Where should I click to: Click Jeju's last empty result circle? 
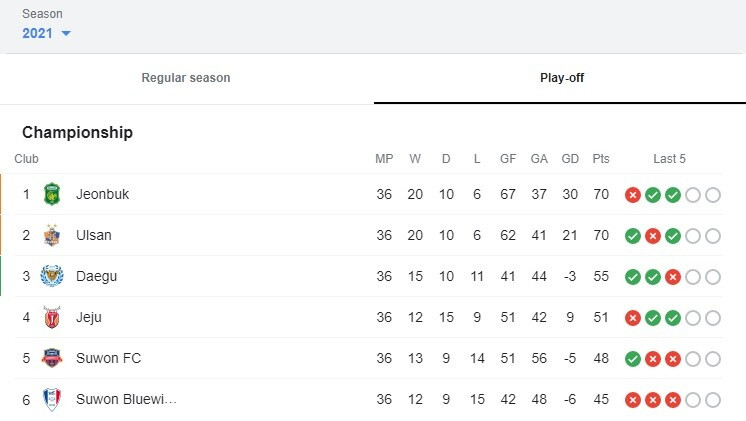click(x=713, y=318)
